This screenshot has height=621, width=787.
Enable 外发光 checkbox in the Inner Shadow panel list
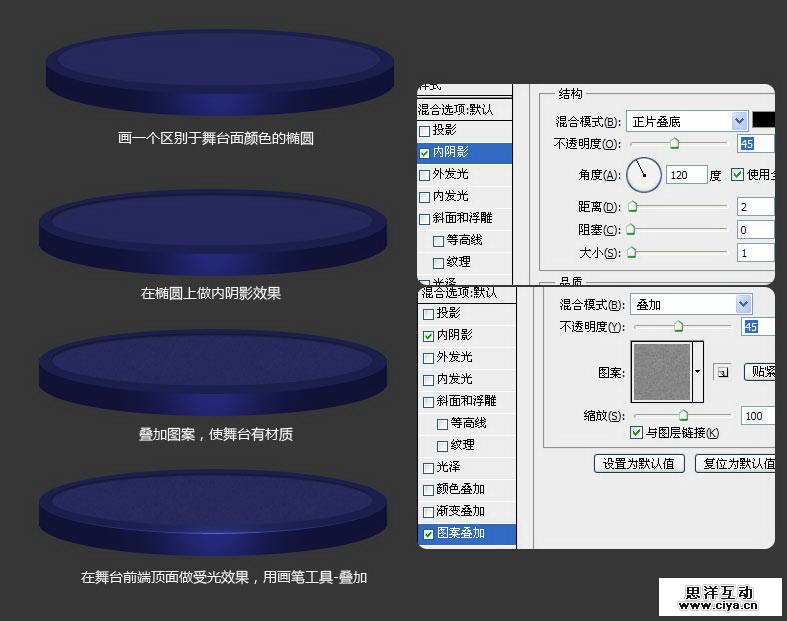pos(424,175)
